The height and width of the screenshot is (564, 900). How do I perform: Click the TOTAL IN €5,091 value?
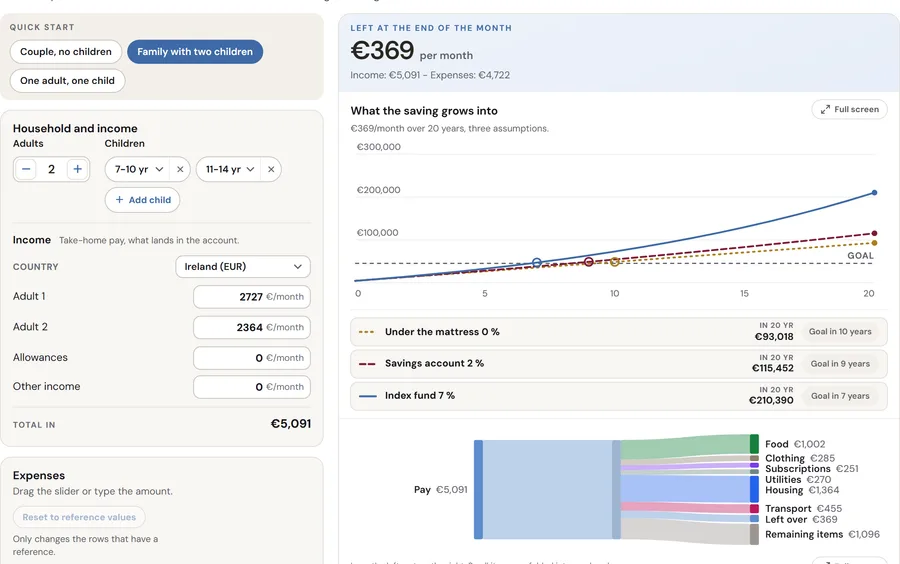tap(291, 424)
